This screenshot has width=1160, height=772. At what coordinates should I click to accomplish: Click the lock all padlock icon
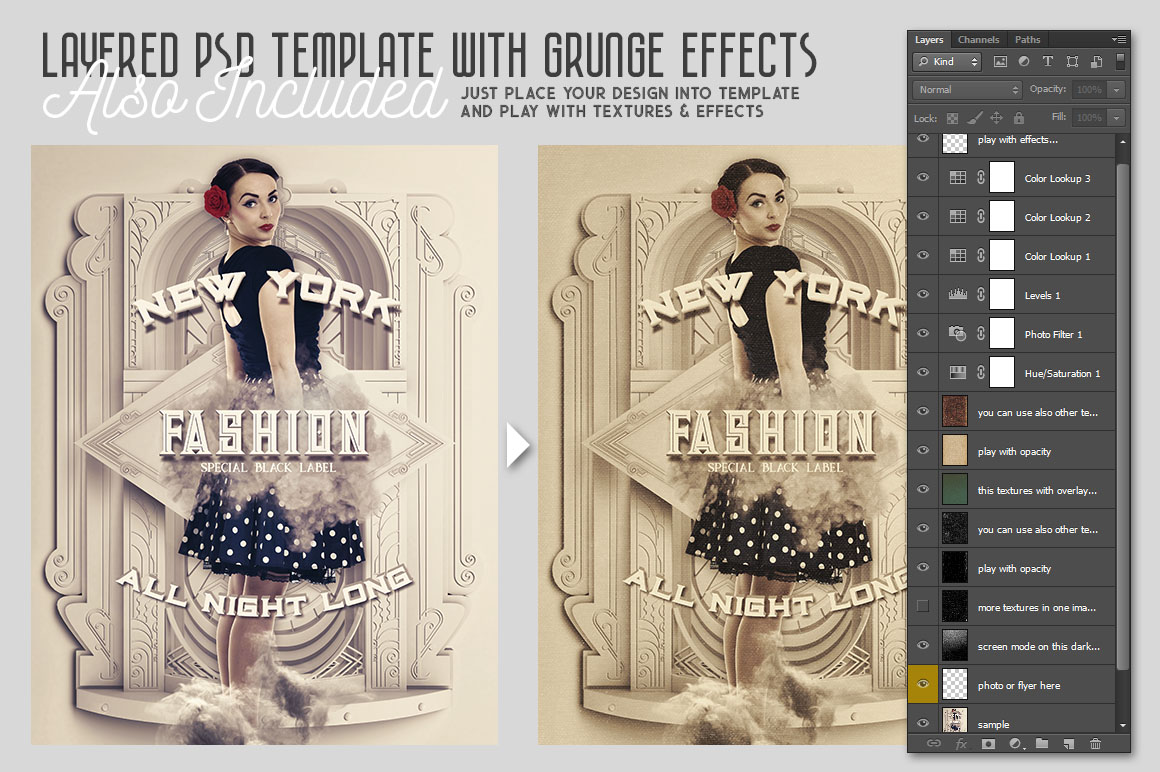pyautogui.click(x=1018, y=118)
